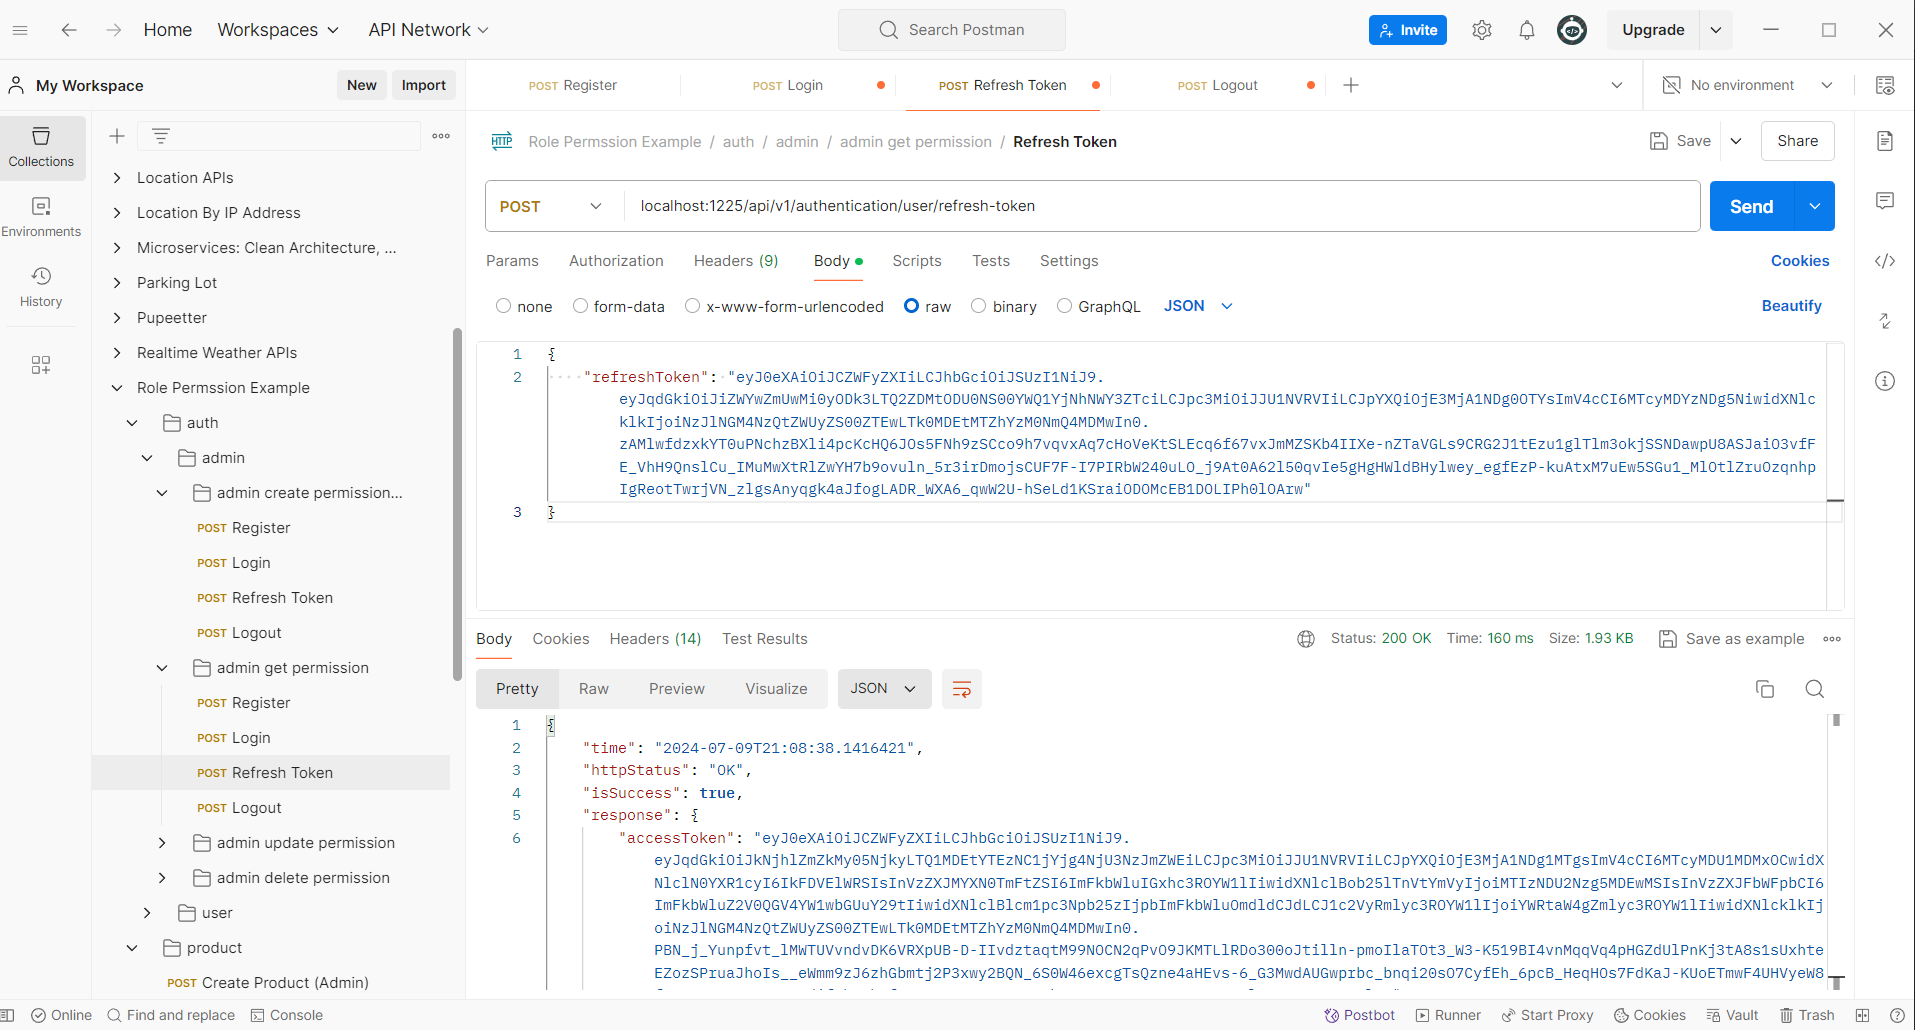Click Beautify link
This screenshot has height=1030, width=1915.
(1791, 306)
